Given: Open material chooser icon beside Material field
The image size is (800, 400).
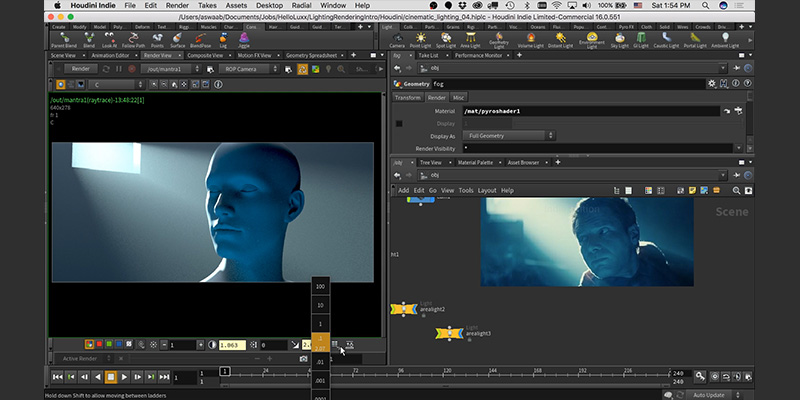Looking at the screenshot, I should [x=738, y=111].
